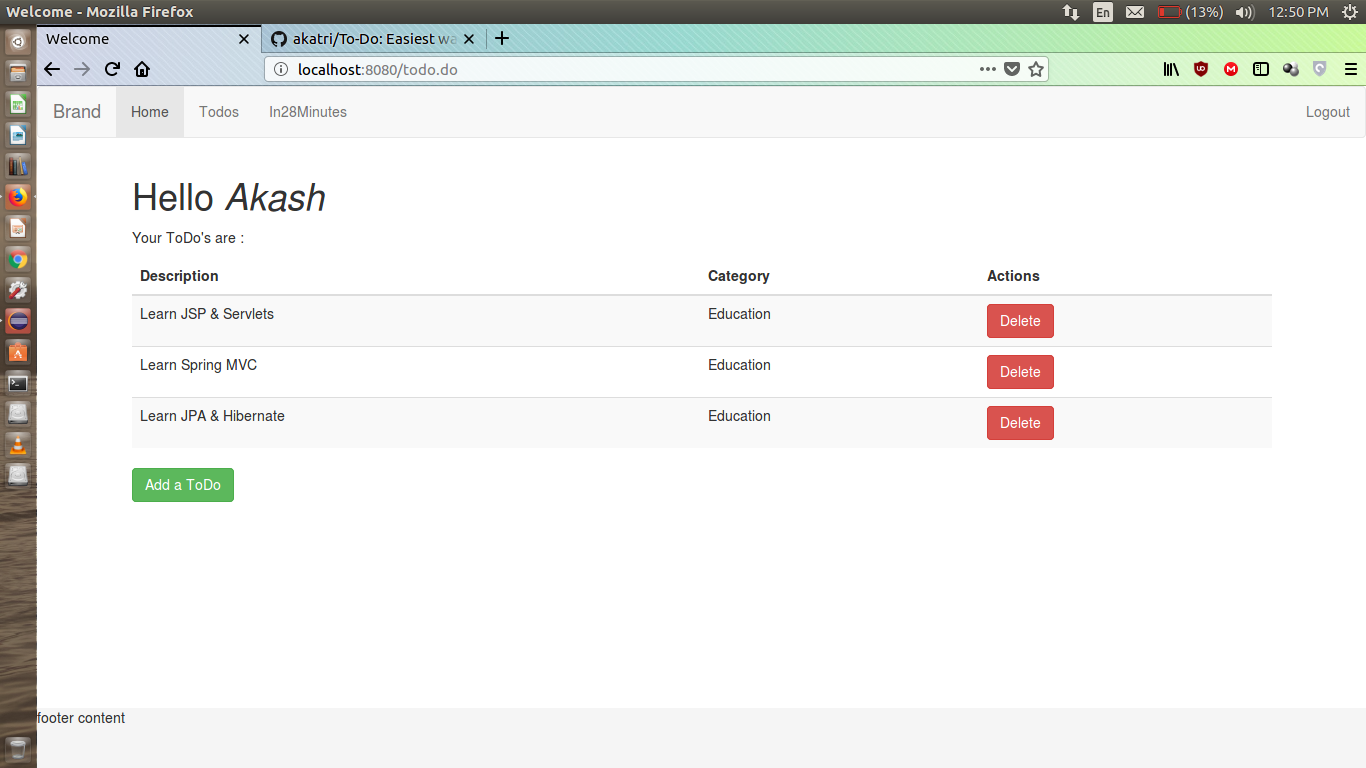Image resolution: width=1366 pixels, height=768 pixels.
Task: Open the system power cog menu
Action: coord(1350,12)
